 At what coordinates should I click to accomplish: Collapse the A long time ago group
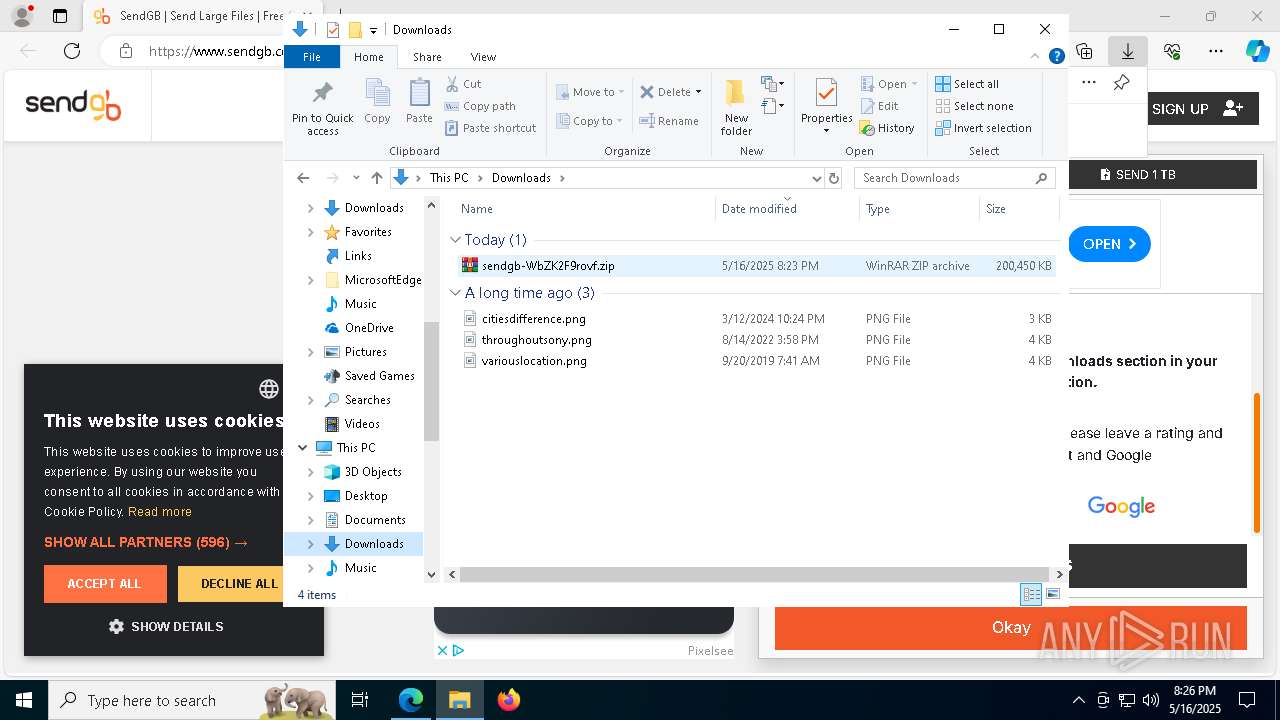coord(455,293)
